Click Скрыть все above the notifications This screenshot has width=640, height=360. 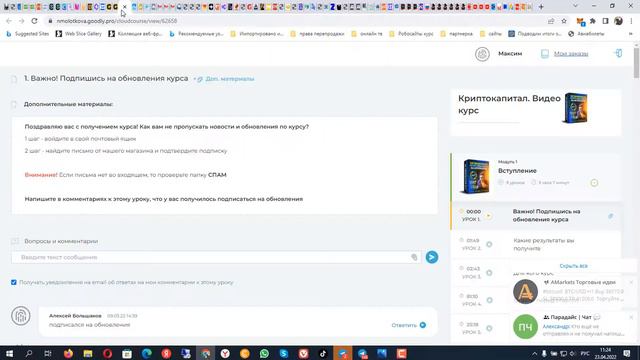coord(573,266)
